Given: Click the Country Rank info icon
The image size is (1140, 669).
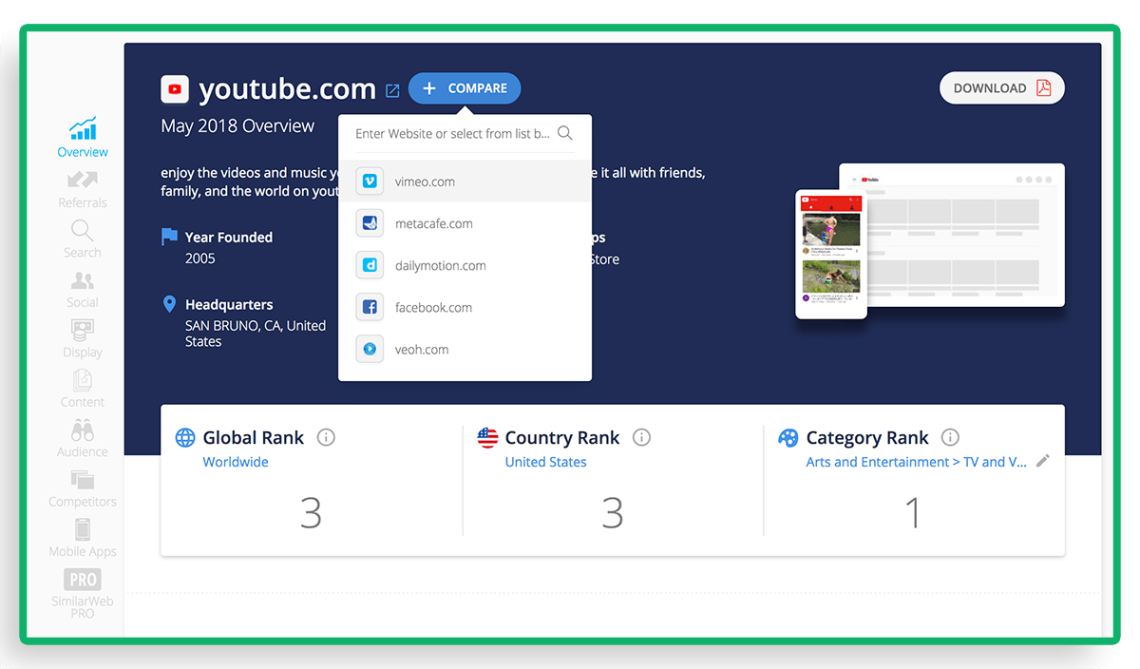Looking at the screenshot, I should (x=641, y=437).
